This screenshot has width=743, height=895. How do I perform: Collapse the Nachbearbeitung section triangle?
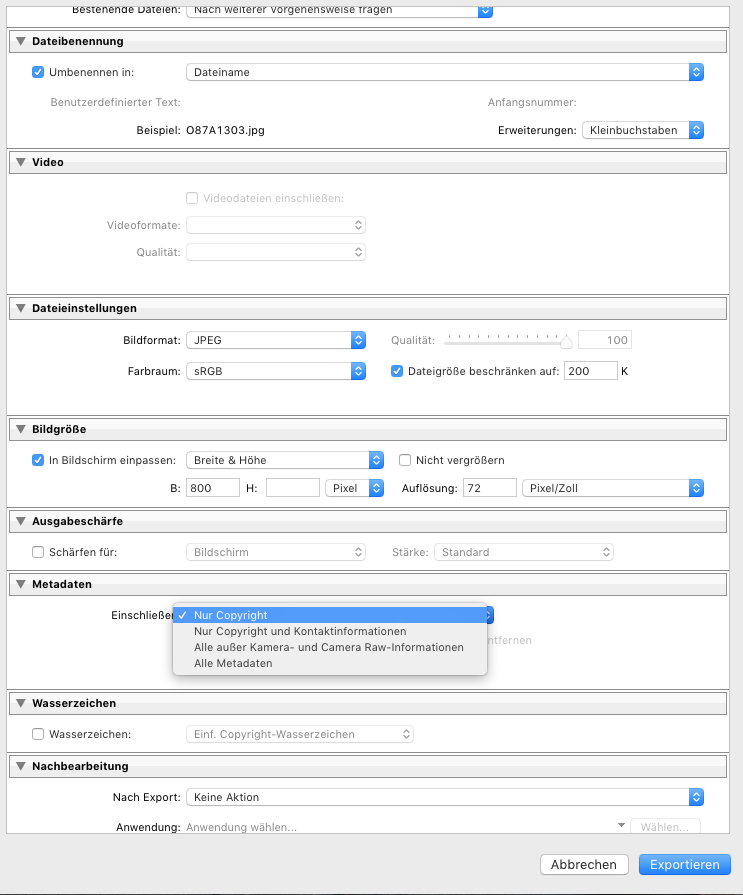click(21, 766)
